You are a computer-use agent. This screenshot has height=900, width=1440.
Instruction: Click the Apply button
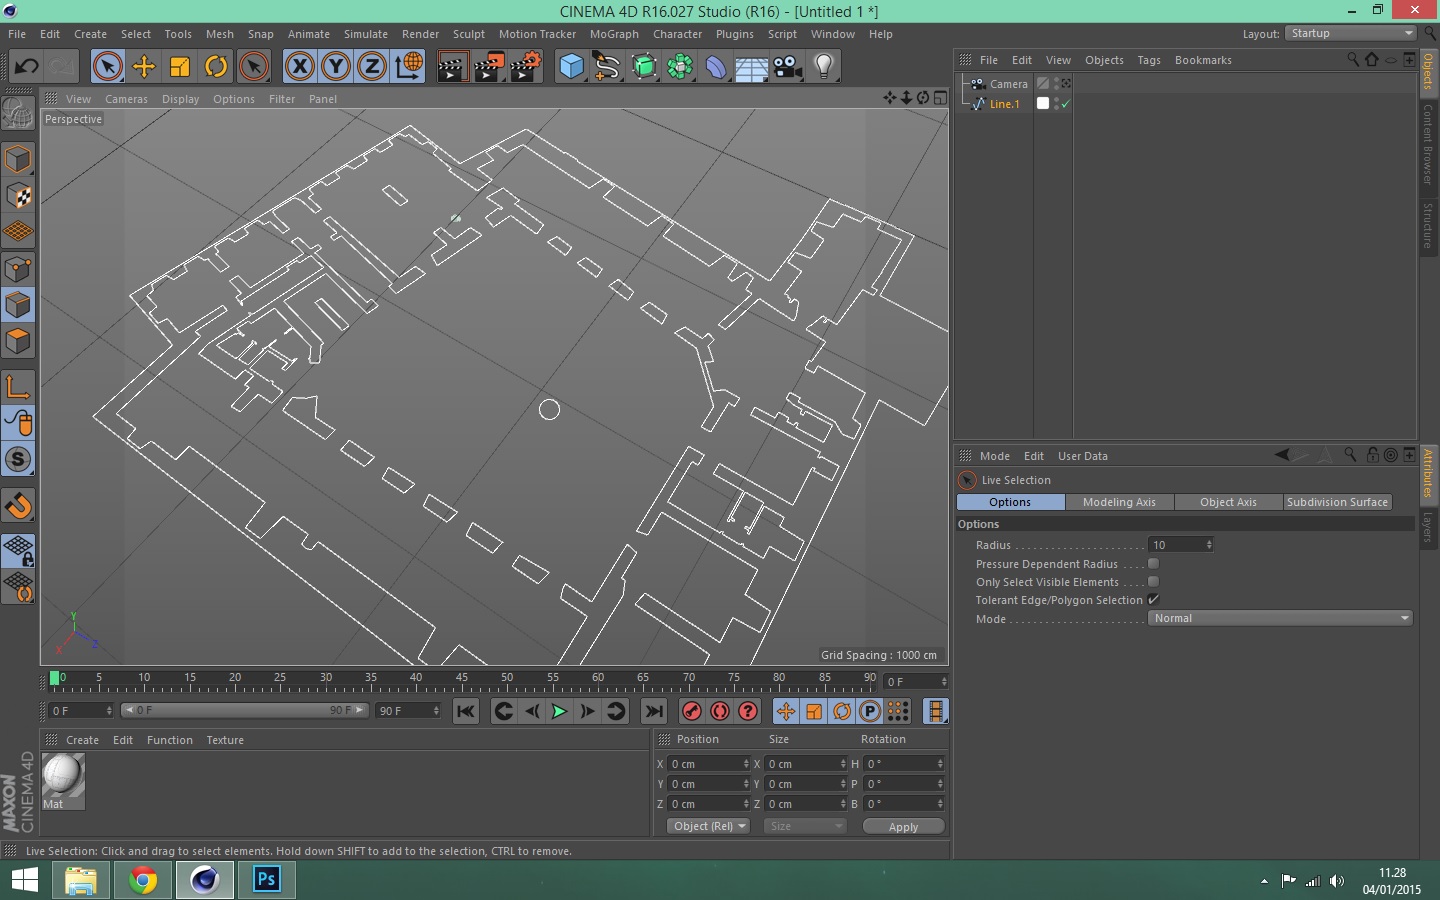903,827
